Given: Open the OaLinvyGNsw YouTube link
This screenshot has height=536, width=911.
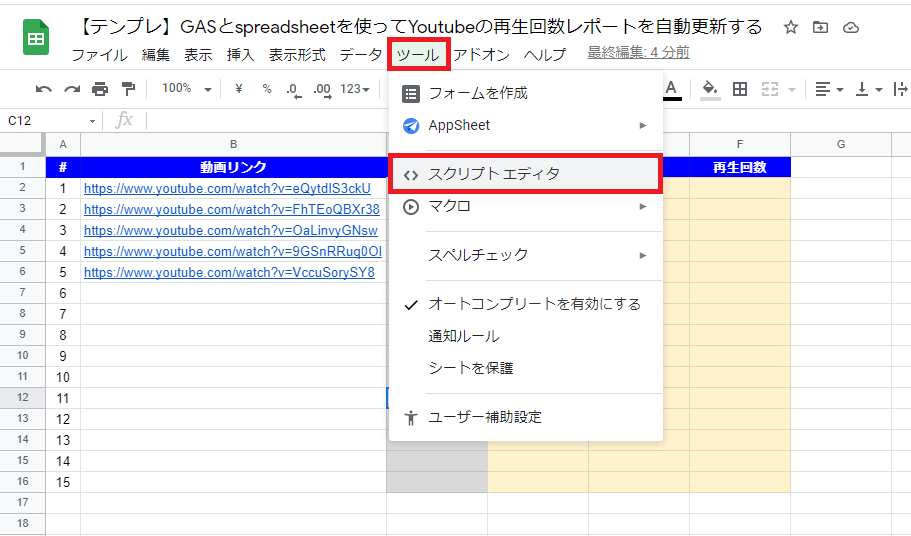Looking at the screenshot, I should coord(231,231).
